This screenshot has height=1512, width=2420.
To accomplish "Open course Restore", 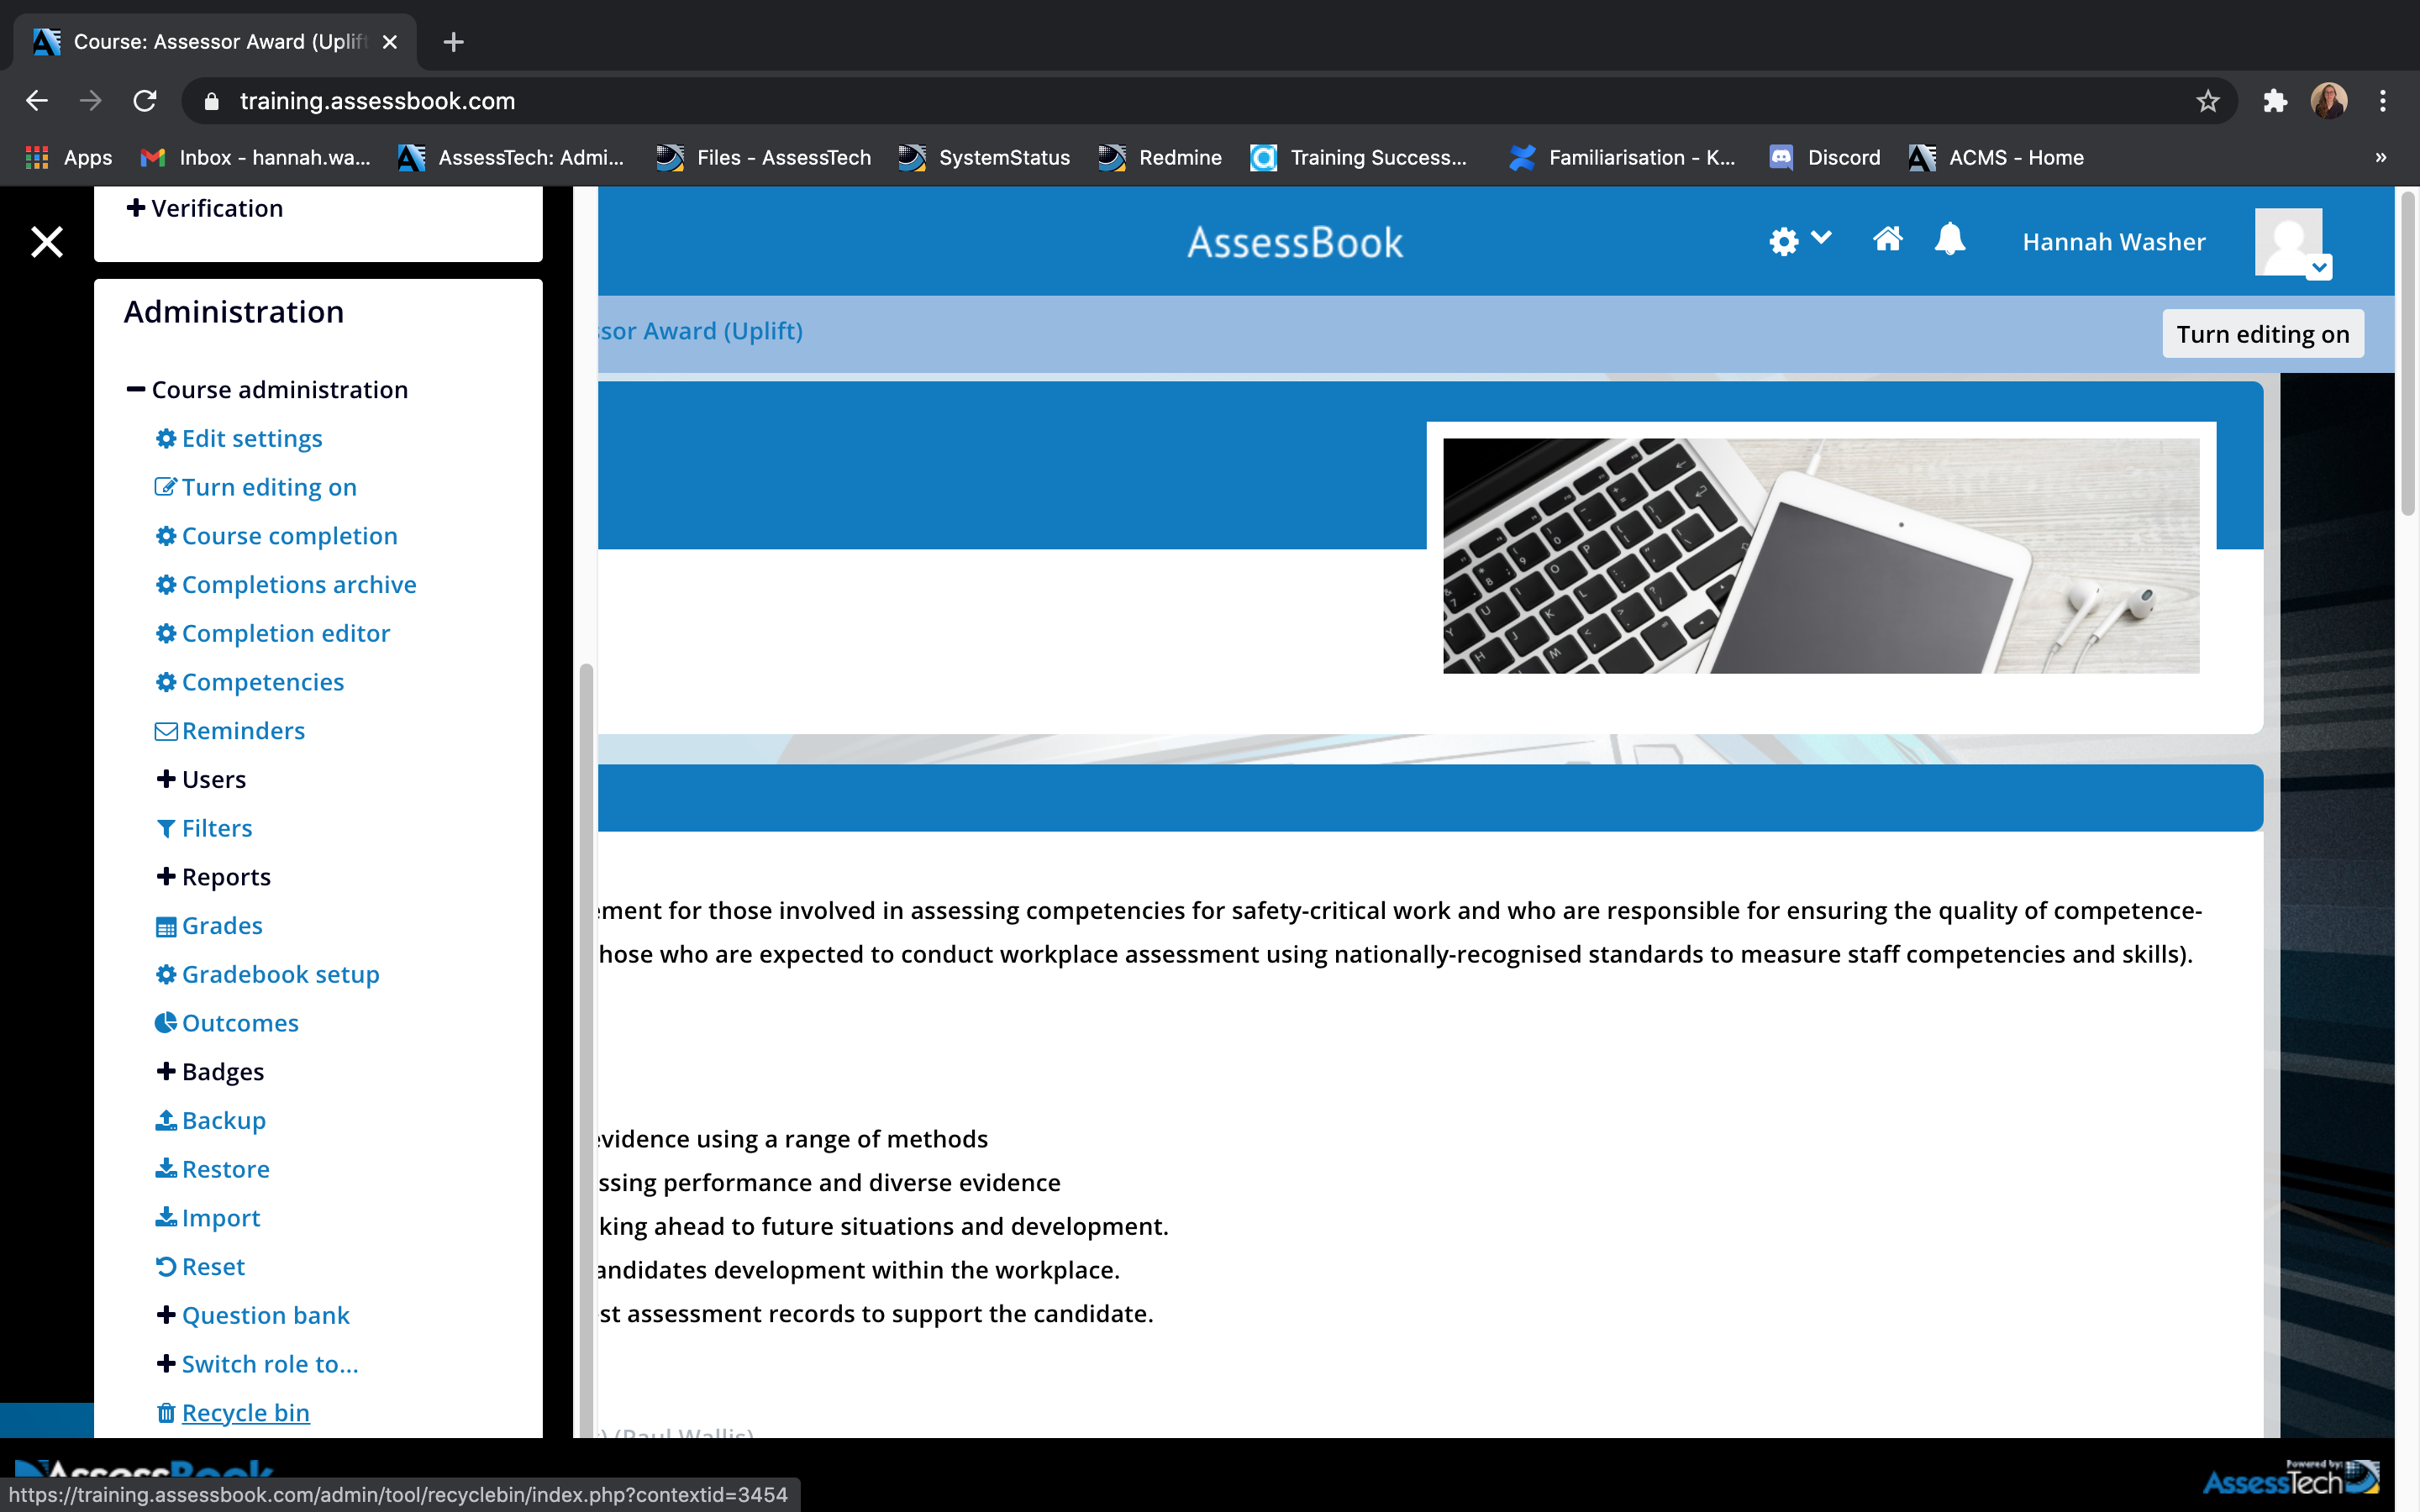I will pyautogui.click(x=226, y=1169).
